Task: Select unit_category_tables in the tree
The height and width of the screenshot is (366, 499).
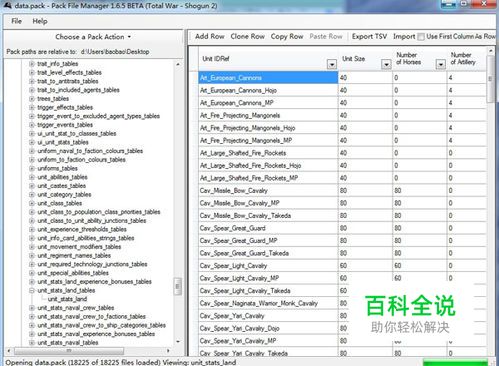Action: 64,194
